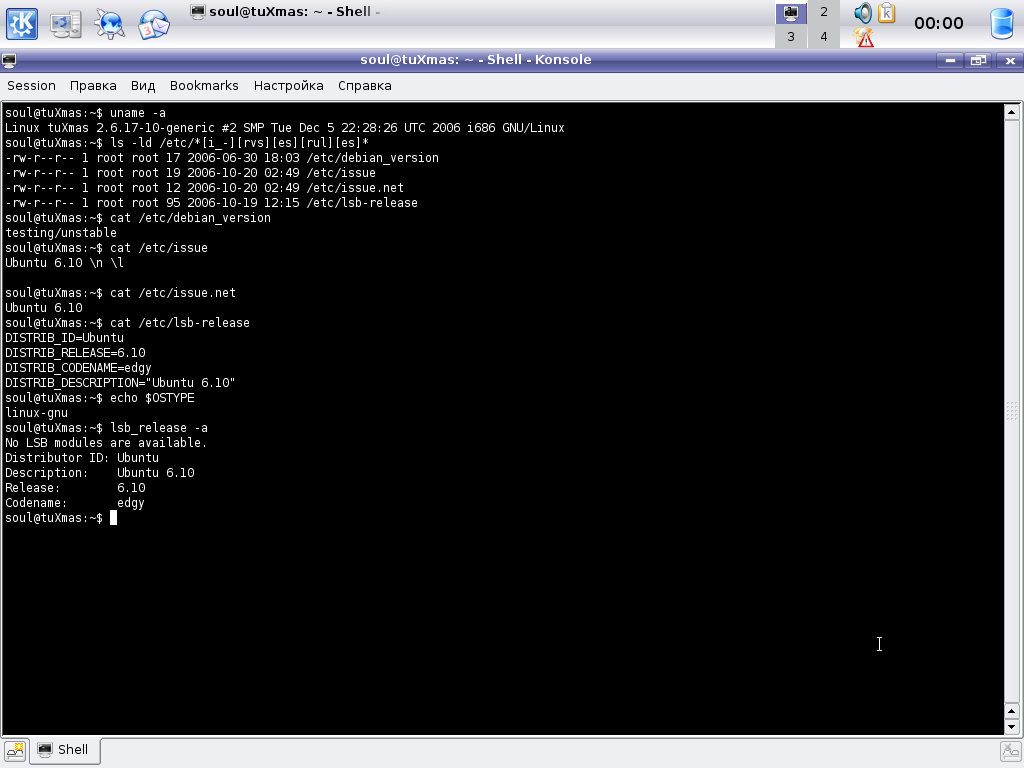Click the 'uname -a' command text

coord(138,113)
